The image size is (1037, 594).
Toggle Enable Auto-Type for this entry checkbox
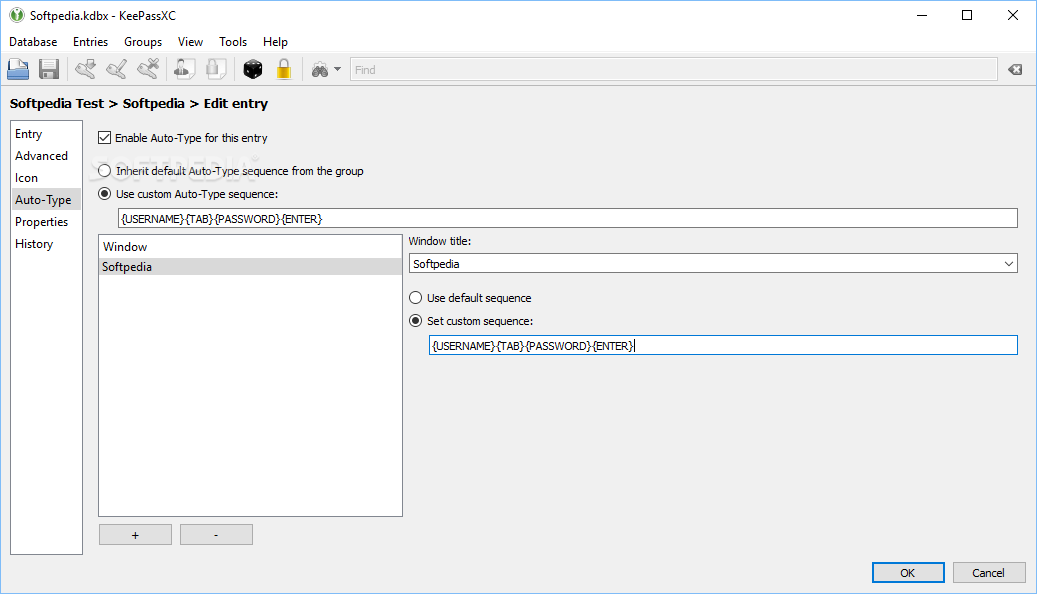(x=104, y=138)
